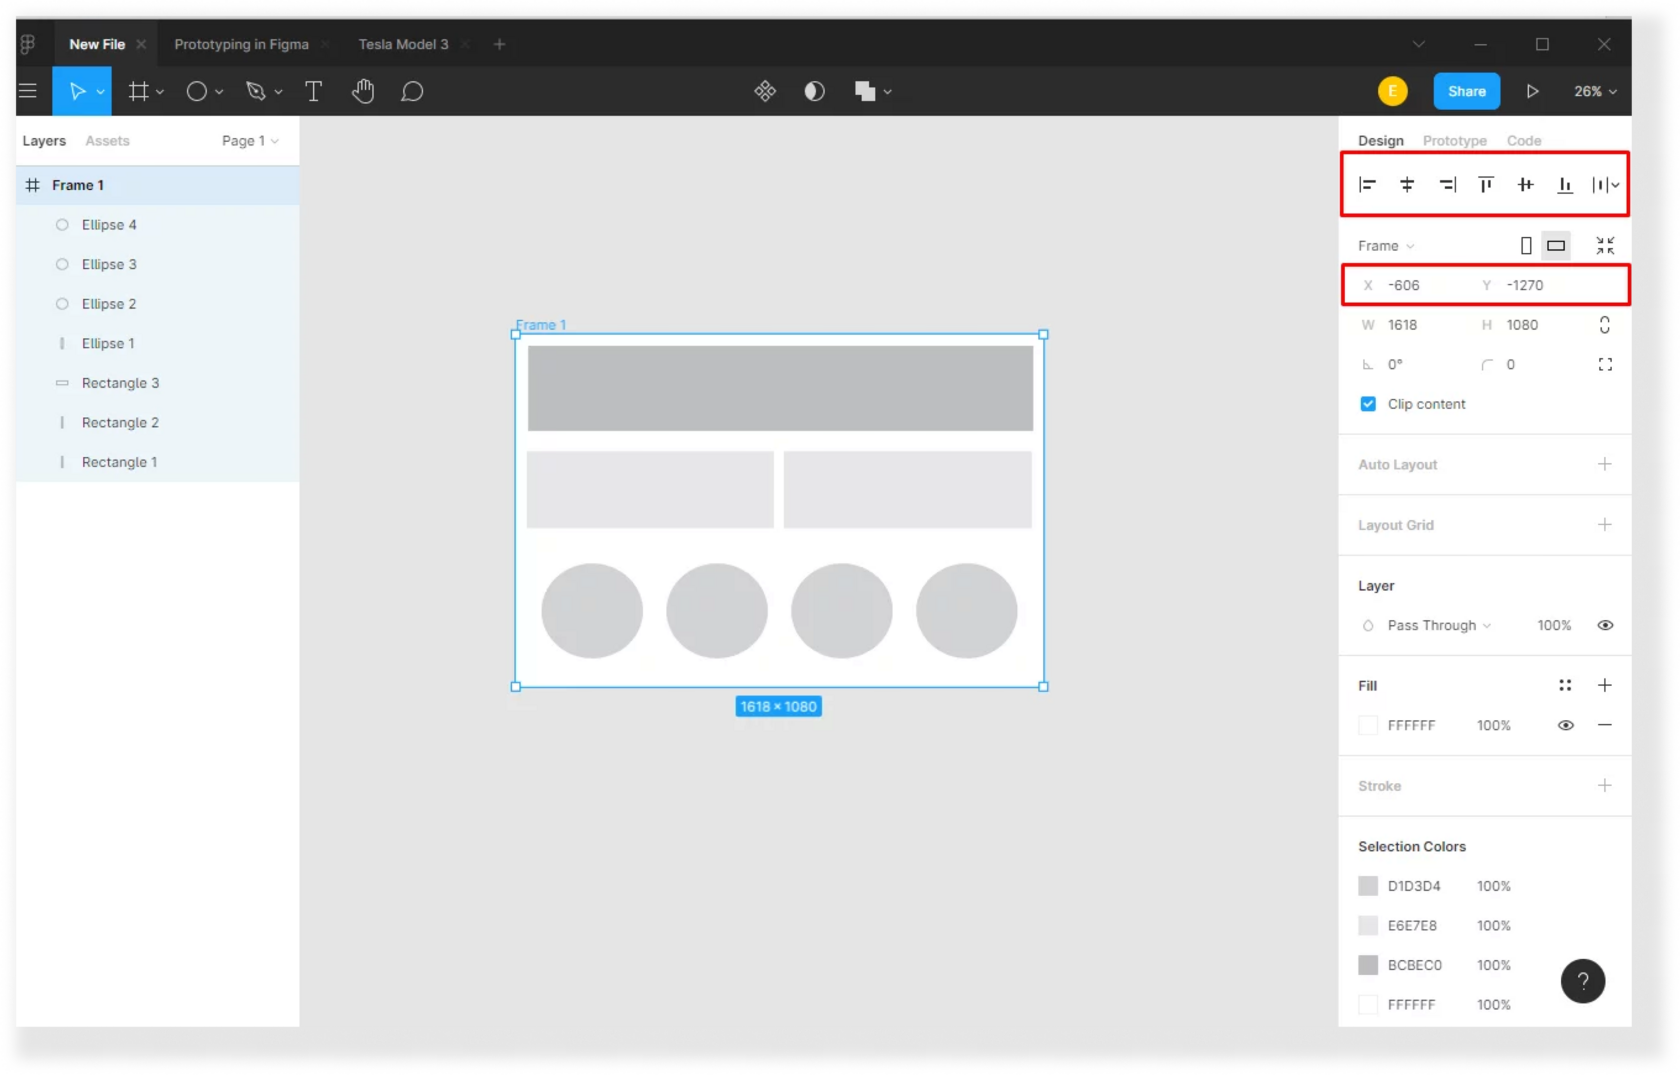Align selection to top

1486,184
